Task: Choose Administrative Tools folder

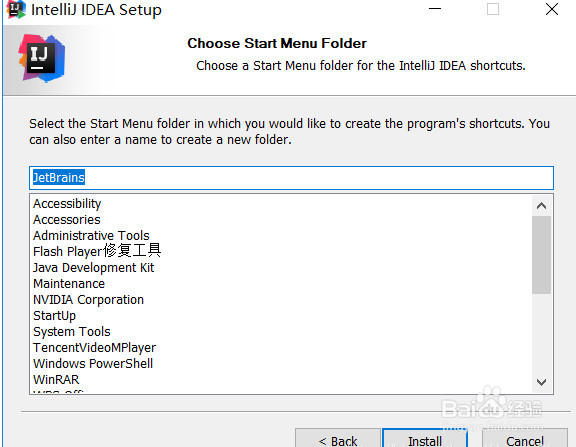Action: pos(91,235)
